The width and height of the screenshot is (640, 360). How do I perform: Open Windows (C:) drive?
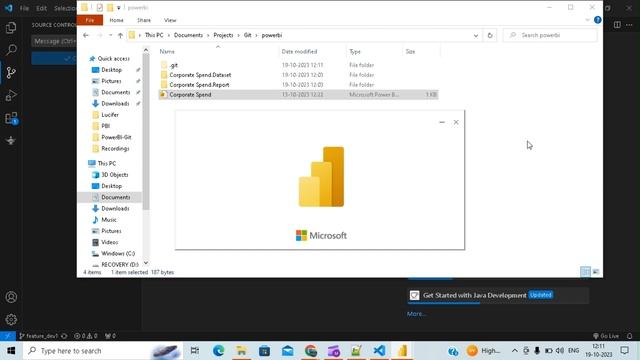pos(118,253)
